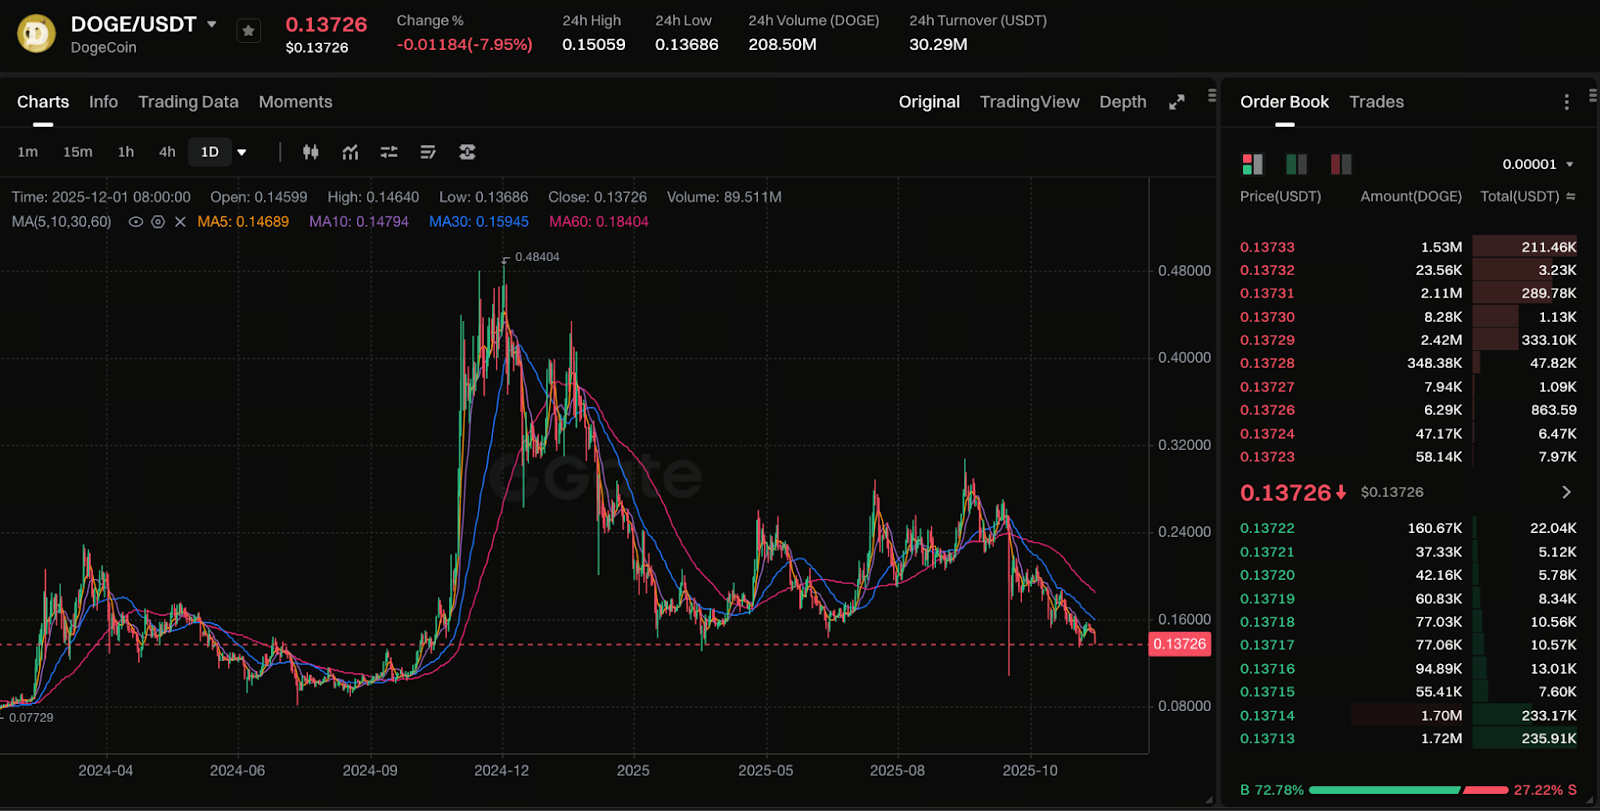Open the chart panel layout menu icon
This screenshot has height=811, width=1600.
click(x=1211, y=96)
